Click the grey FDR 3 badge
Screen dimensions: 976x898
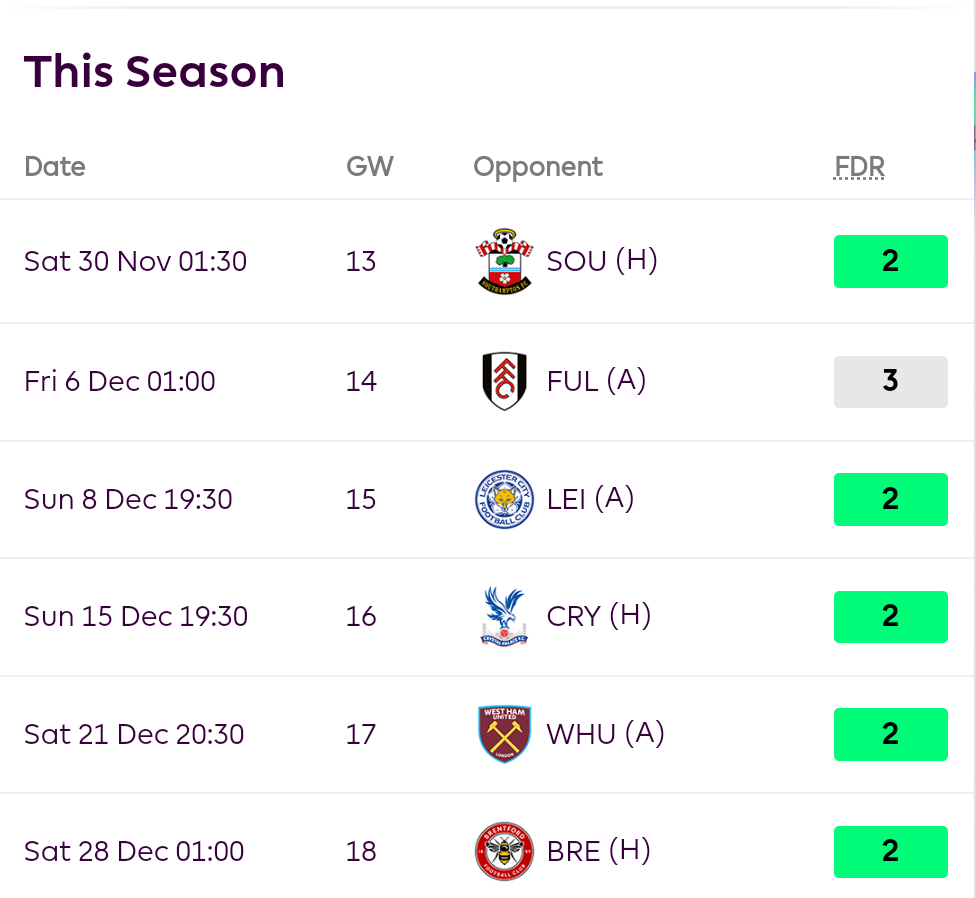point(890,381)
